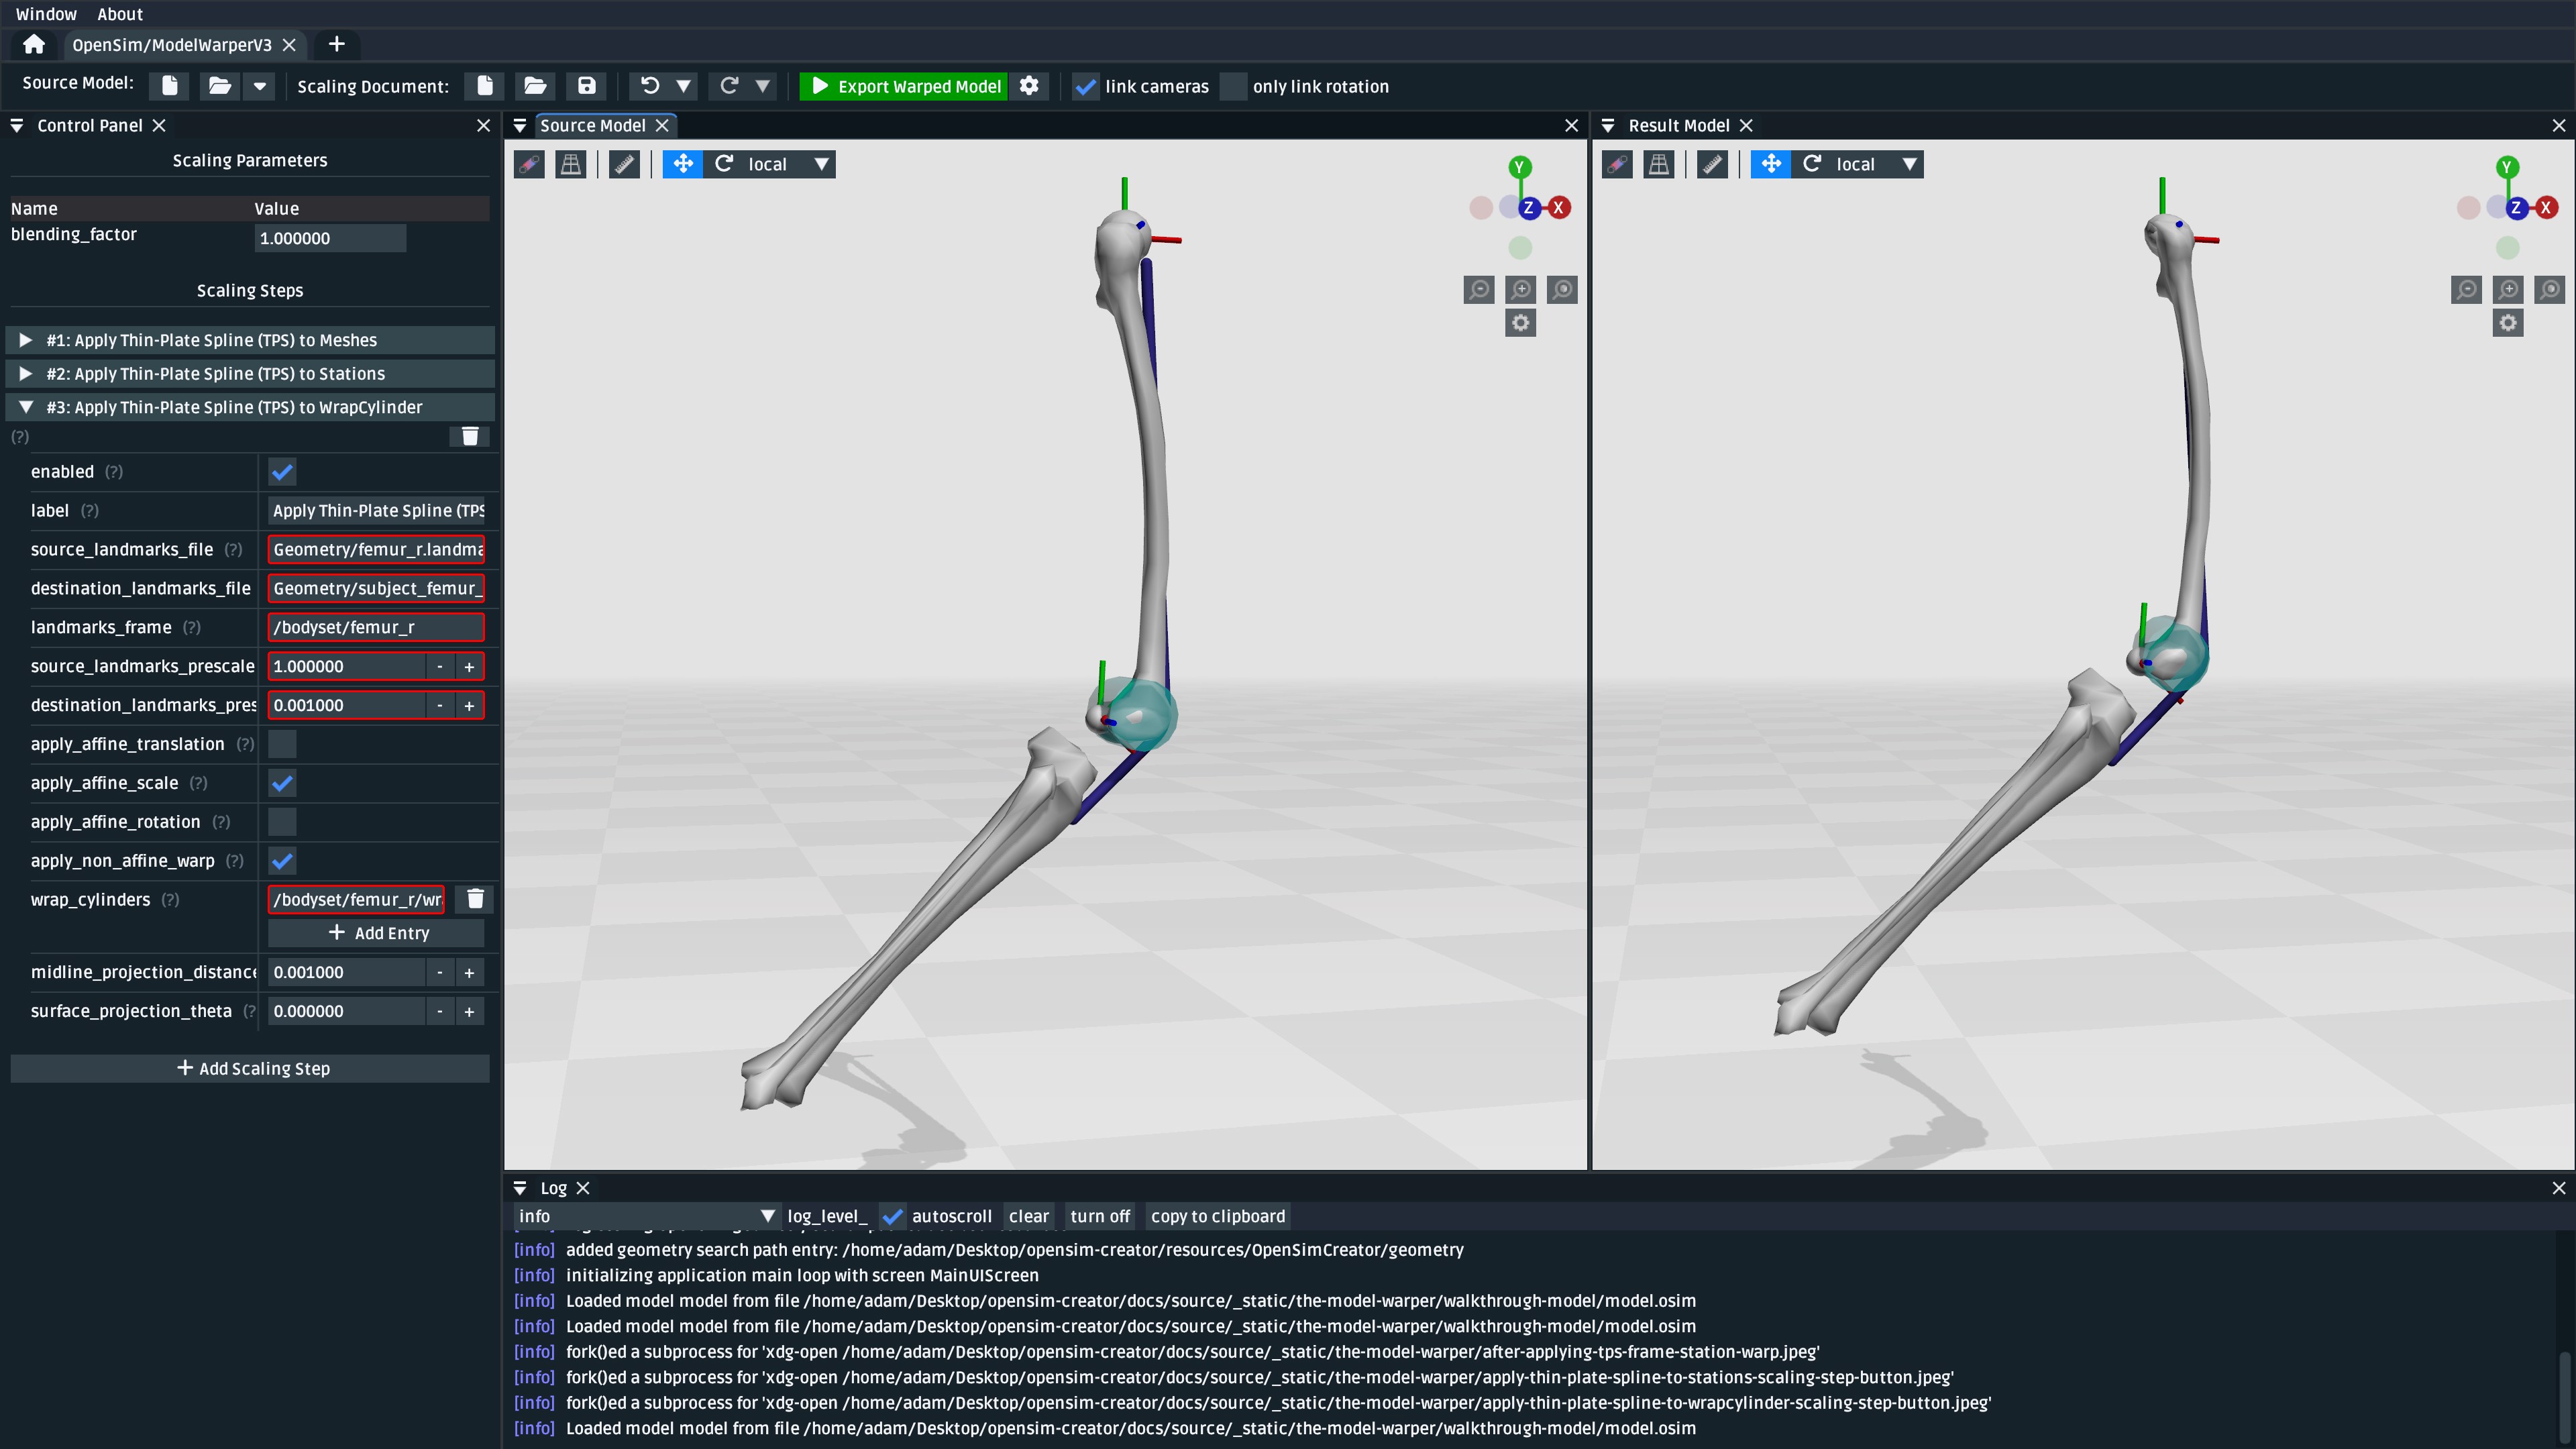Click X axis on Source Model gizmo
Screen dimensions: 2576x1449
click(x=1558, y=208)
